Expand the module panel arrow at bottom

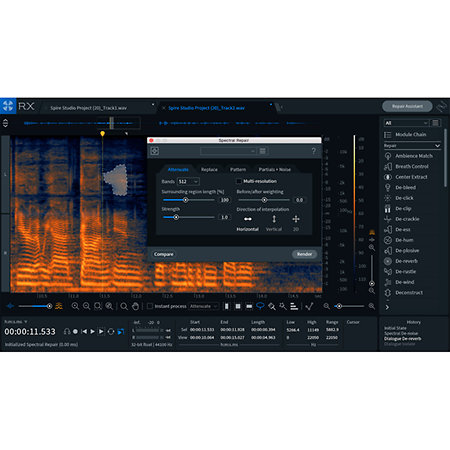coord(387,307)
